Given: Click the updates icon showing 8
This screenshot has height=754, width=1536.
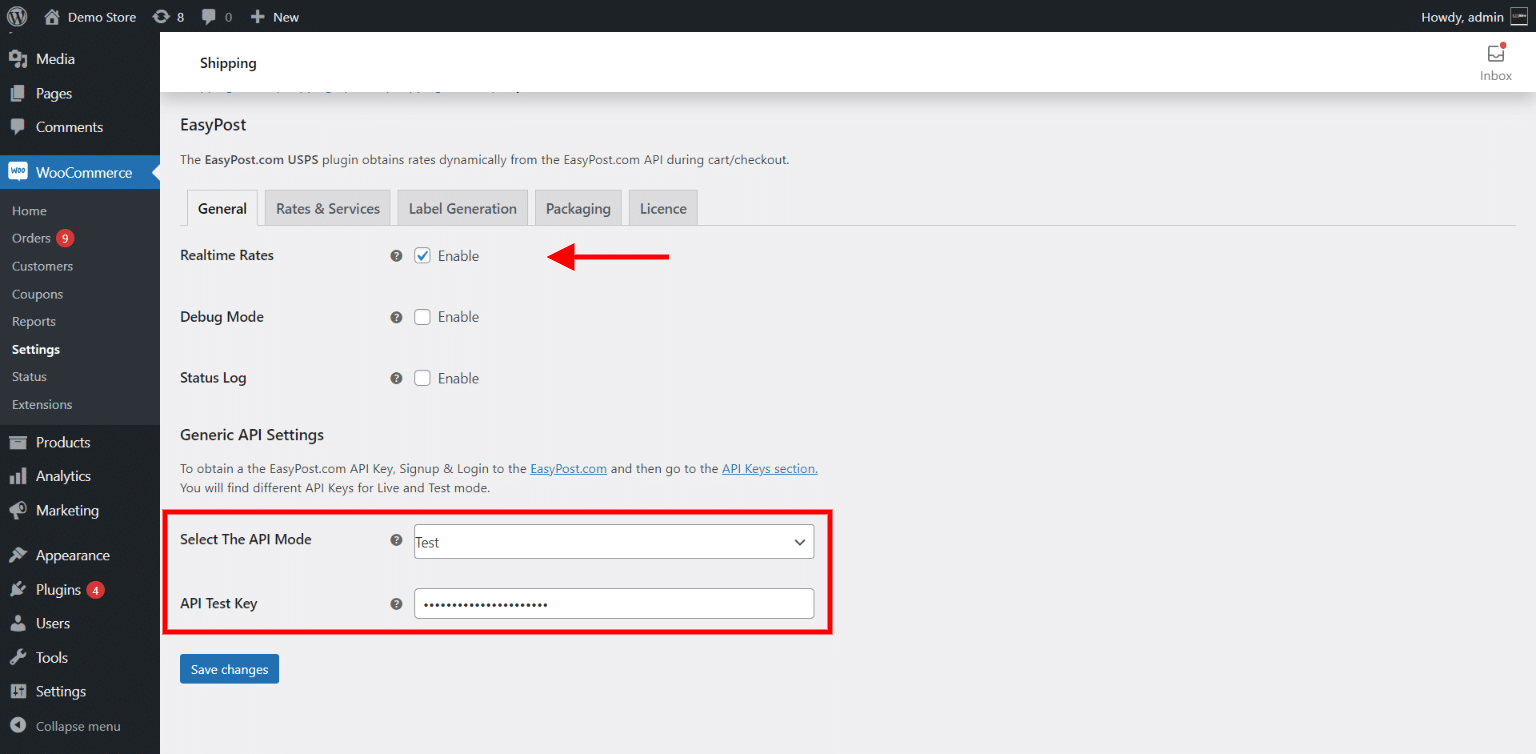Looking at the screenshot, I should click(161, 16).
